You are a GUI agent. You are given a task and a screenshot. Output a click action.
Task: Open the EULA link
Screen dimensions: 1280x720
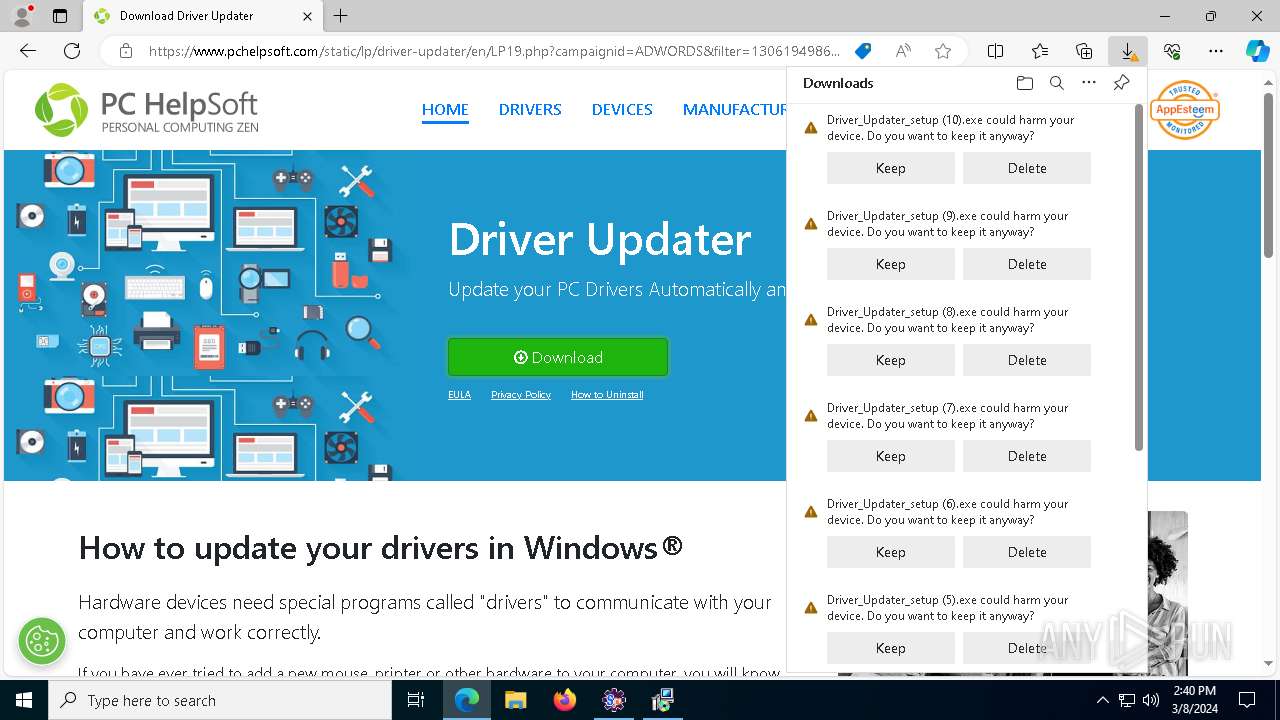(x=459, y=395)
